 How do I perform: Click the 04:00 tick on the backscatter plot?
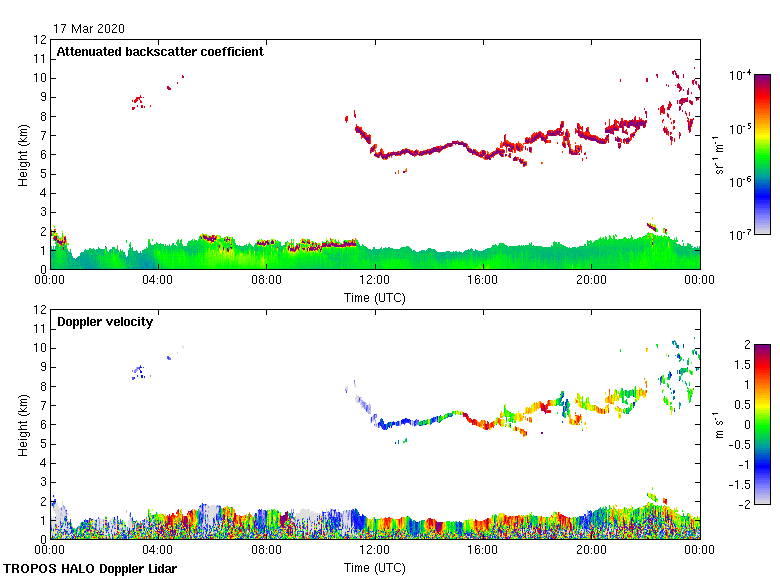[x=158, y=280]
